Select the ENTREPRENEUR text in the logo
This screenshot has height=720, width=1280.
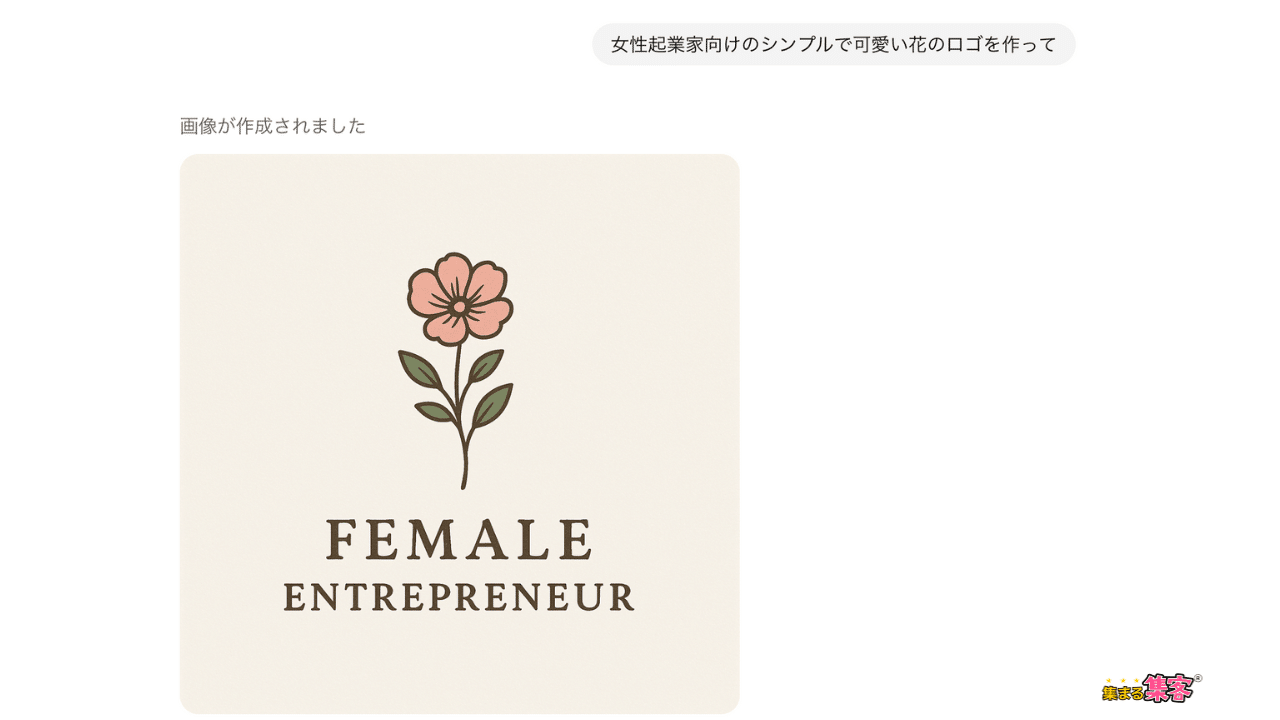pyautogui.click(x=459, y=597)
